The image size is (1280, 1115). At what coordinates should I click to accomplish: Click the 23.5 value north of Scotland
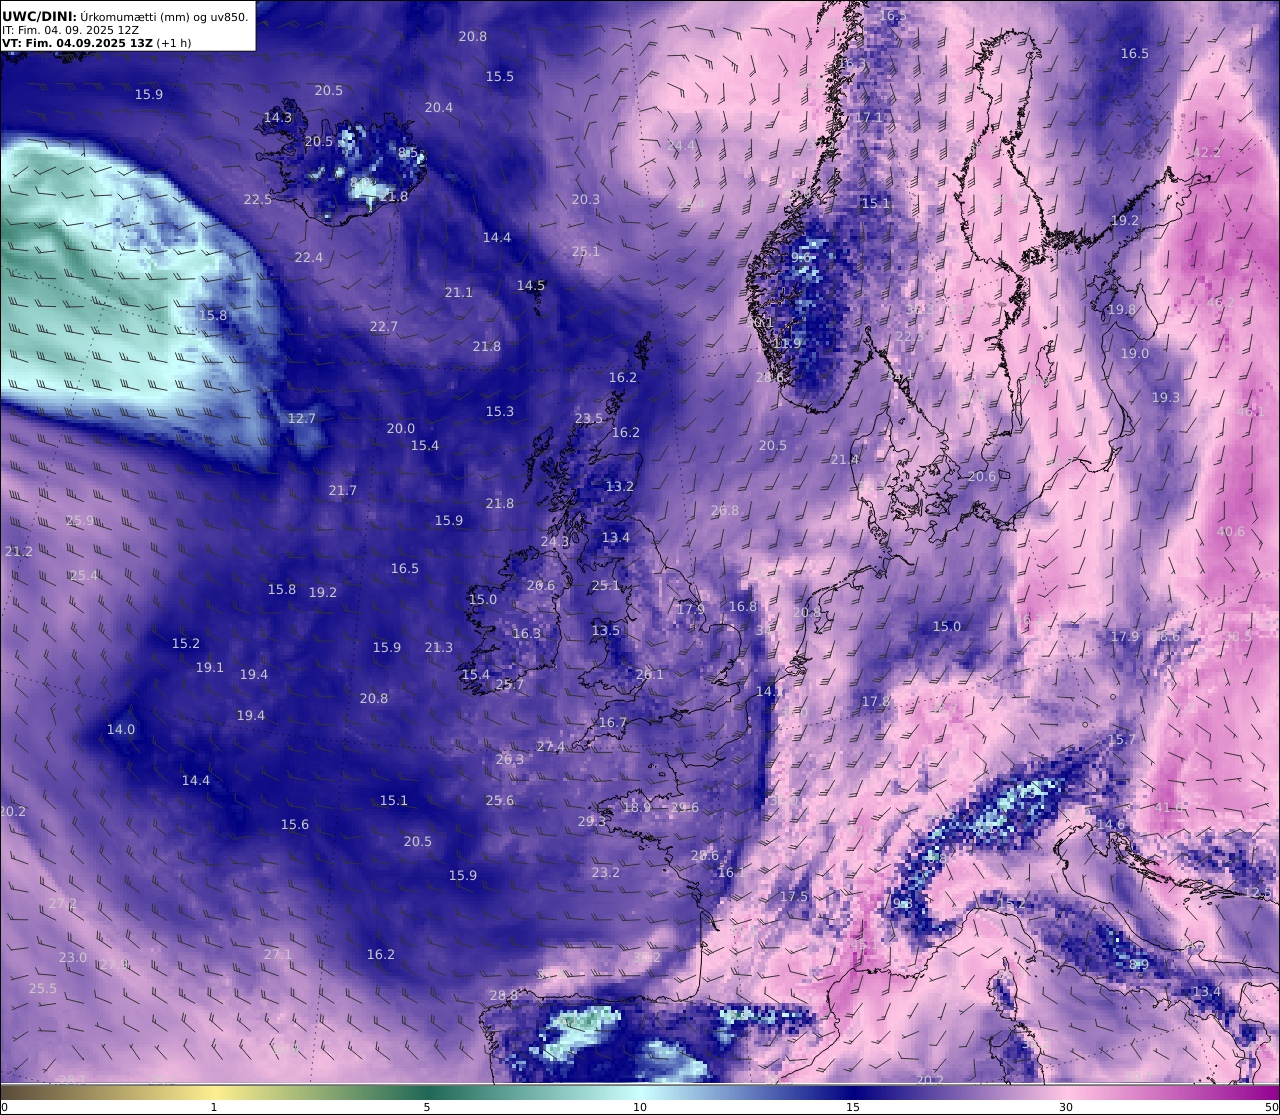point(589,418)
